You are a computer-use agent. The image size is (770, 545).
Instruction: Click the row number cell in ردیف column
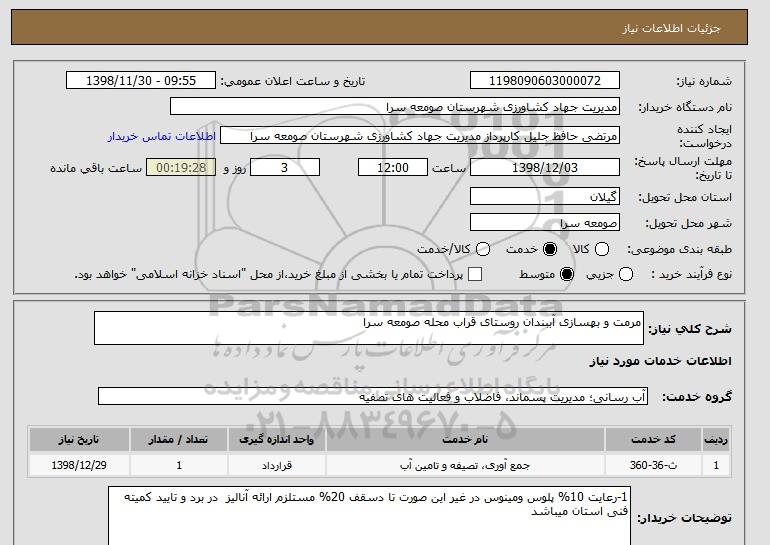(x=716, y=465)
